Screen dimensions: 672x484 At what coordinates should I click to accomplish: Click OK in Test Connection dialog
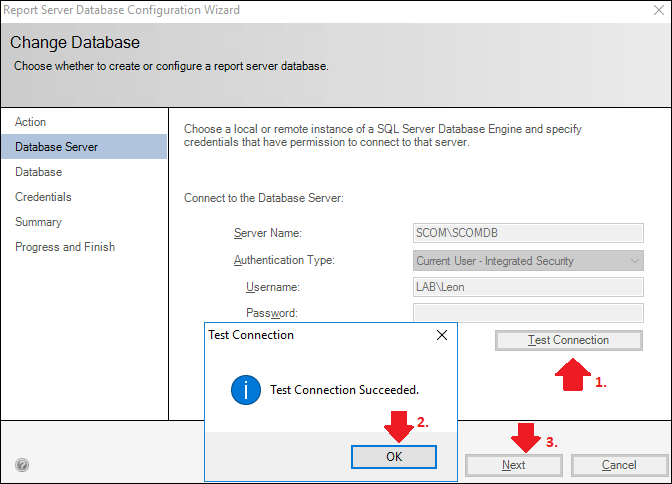point(394,457)
